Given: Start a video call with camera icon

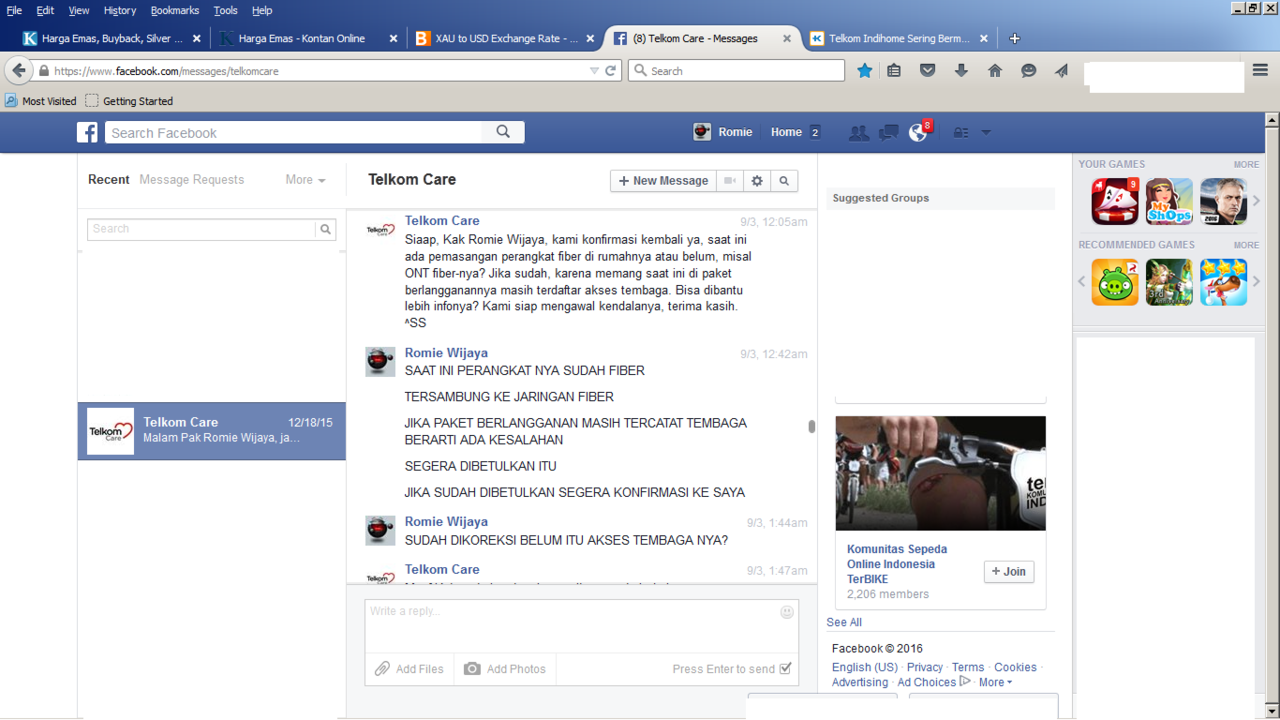Looking at the screenshot, I should tap(730, 181).
